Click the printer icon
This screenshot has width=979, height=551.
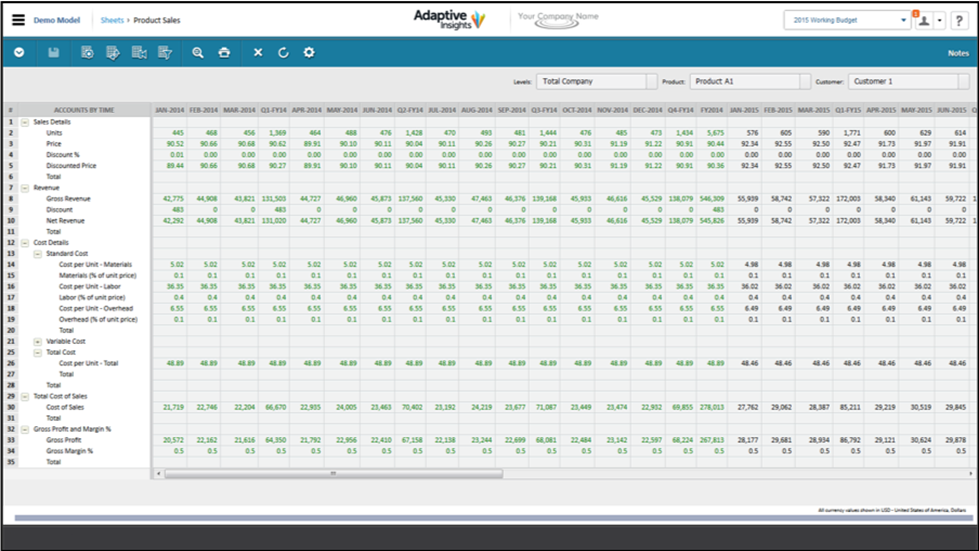pyautogui.click(x=224, y=52)
